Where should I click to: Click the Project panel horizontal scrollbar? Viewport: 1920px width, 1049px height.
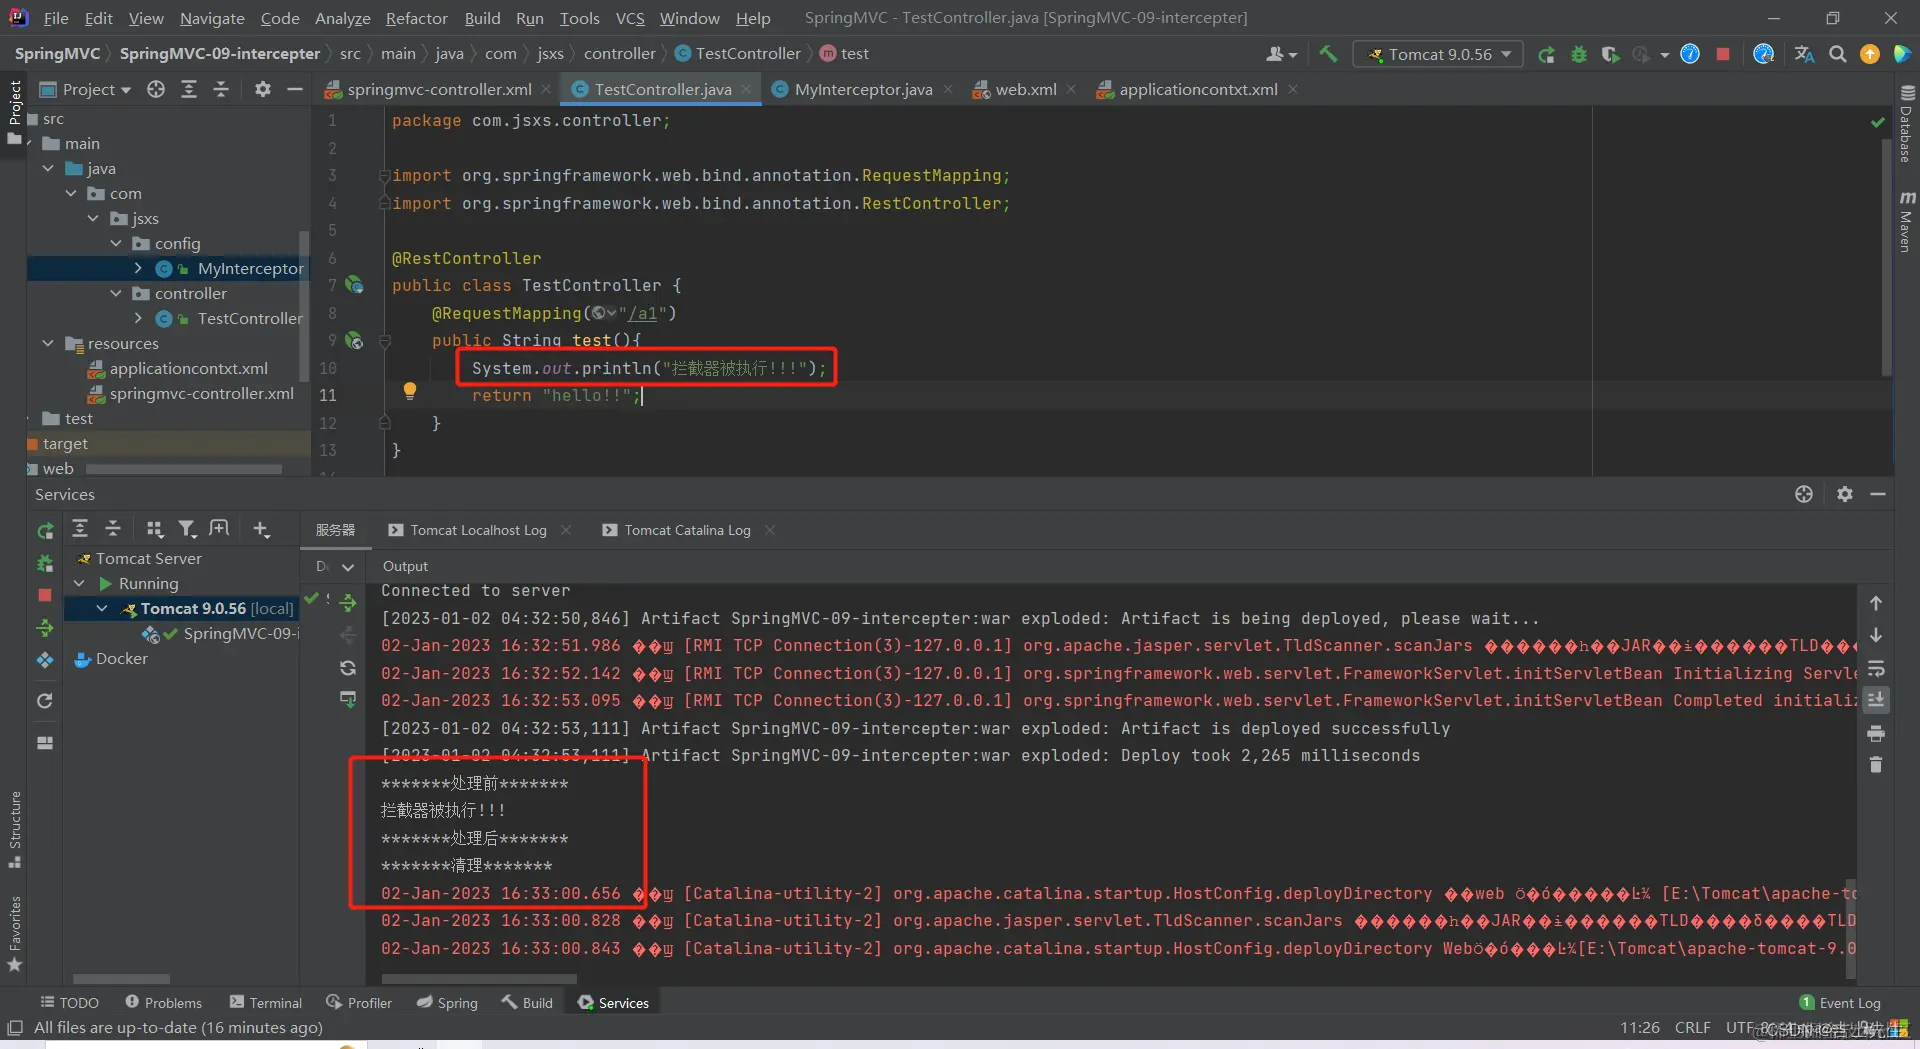(184, 469)
